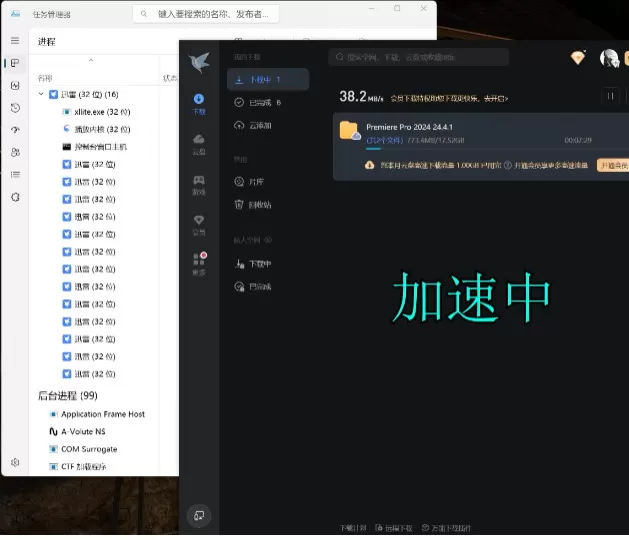Image resolution: width=629 pixels, height=540 pixels.
Task: Open 万能下载插件 at bottom bar
Action: pyautogui.click(x=446, y=528)
